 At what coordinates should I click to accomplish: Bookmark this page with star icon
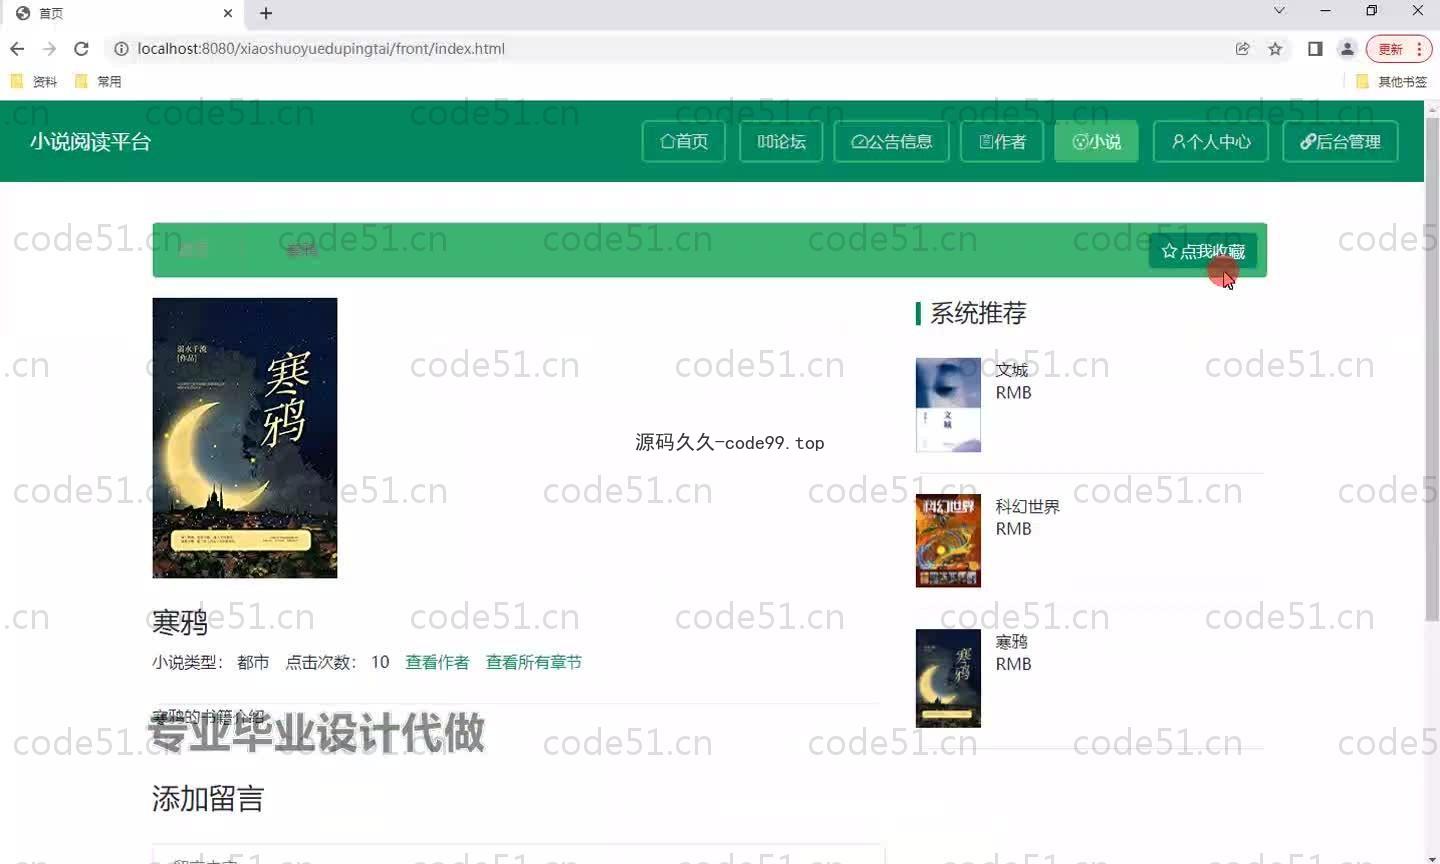pos(1275,48)
